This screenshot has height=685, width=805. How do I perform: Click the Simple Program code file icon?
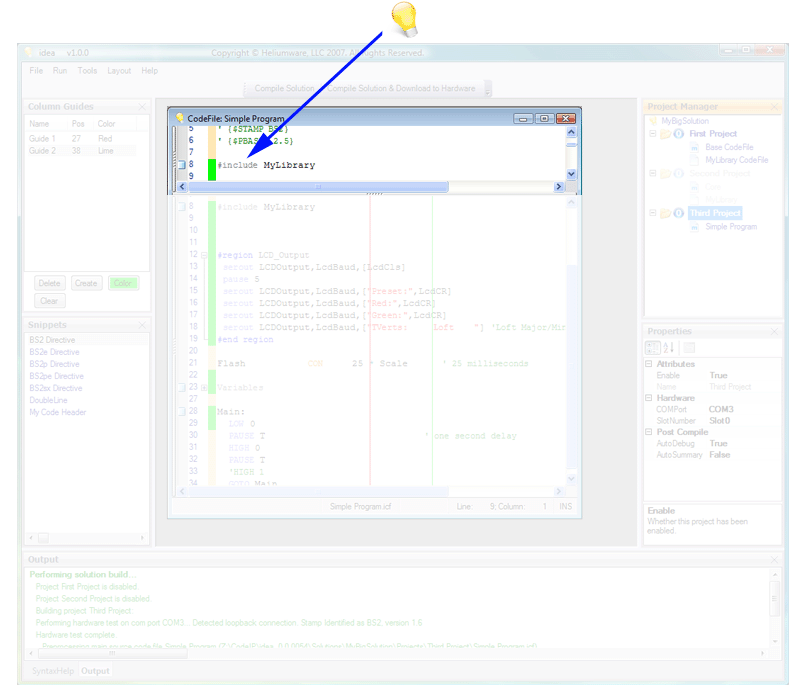tap(694, 226)
